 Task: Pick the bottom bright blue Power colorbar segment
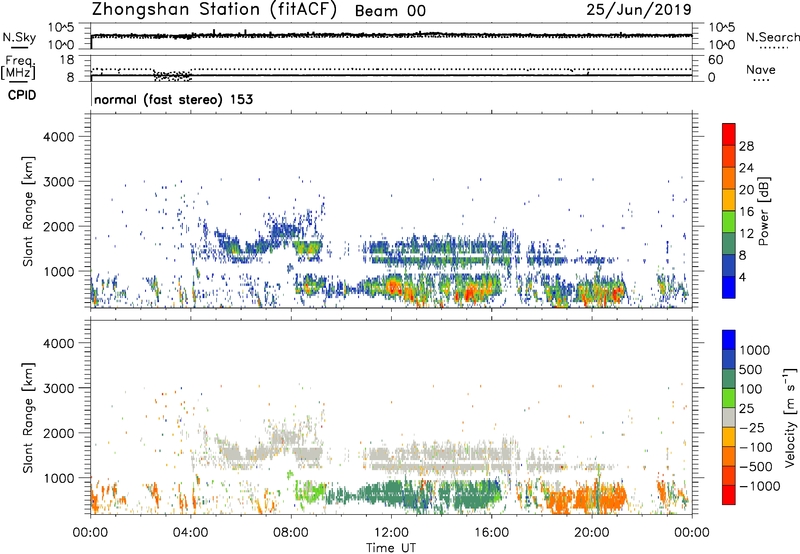tap(729, 287)
